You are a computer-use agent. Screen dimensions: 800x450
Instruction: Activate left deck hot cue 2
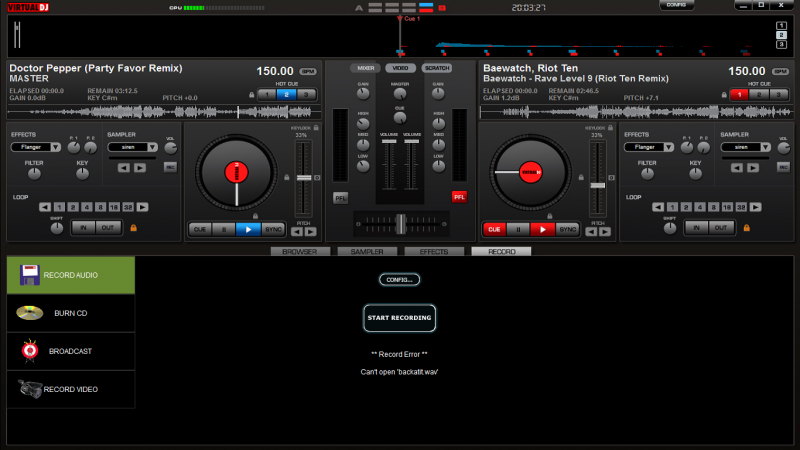[287, 94]
